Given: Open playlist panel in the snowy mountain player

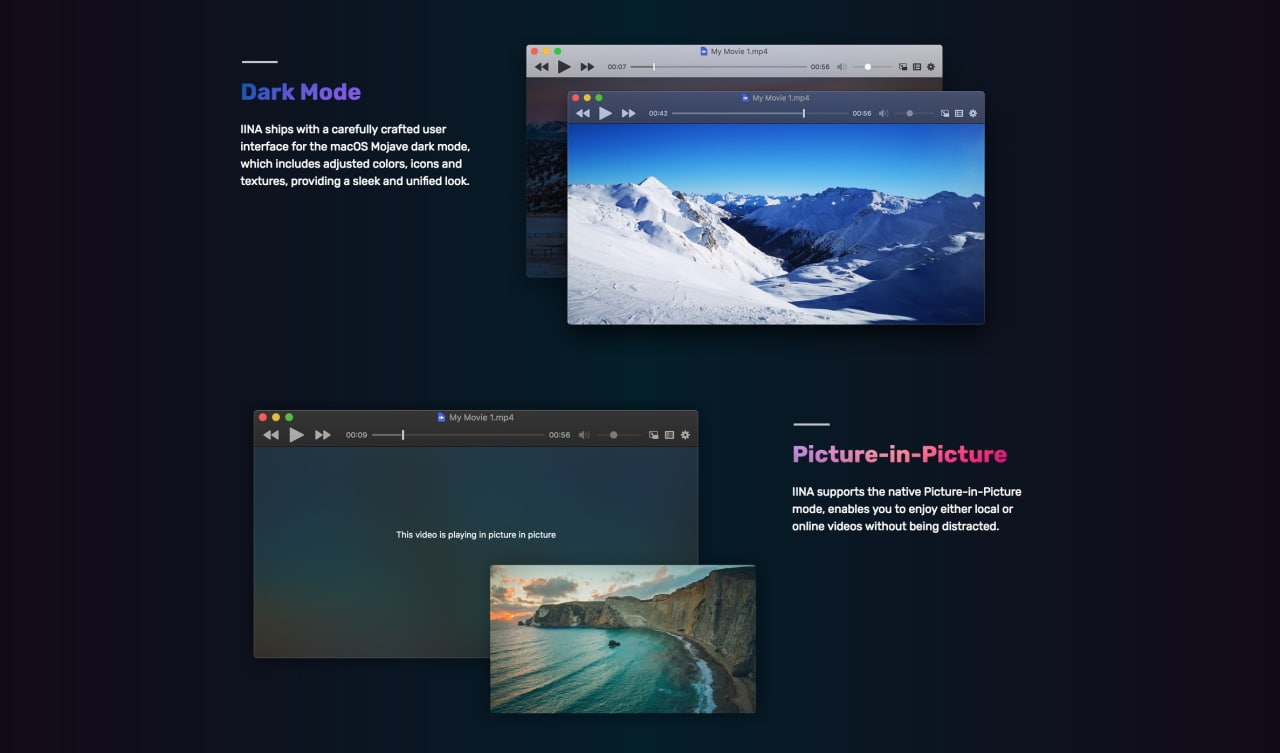Looking at the screenshot, I should [x=958, y=114].
